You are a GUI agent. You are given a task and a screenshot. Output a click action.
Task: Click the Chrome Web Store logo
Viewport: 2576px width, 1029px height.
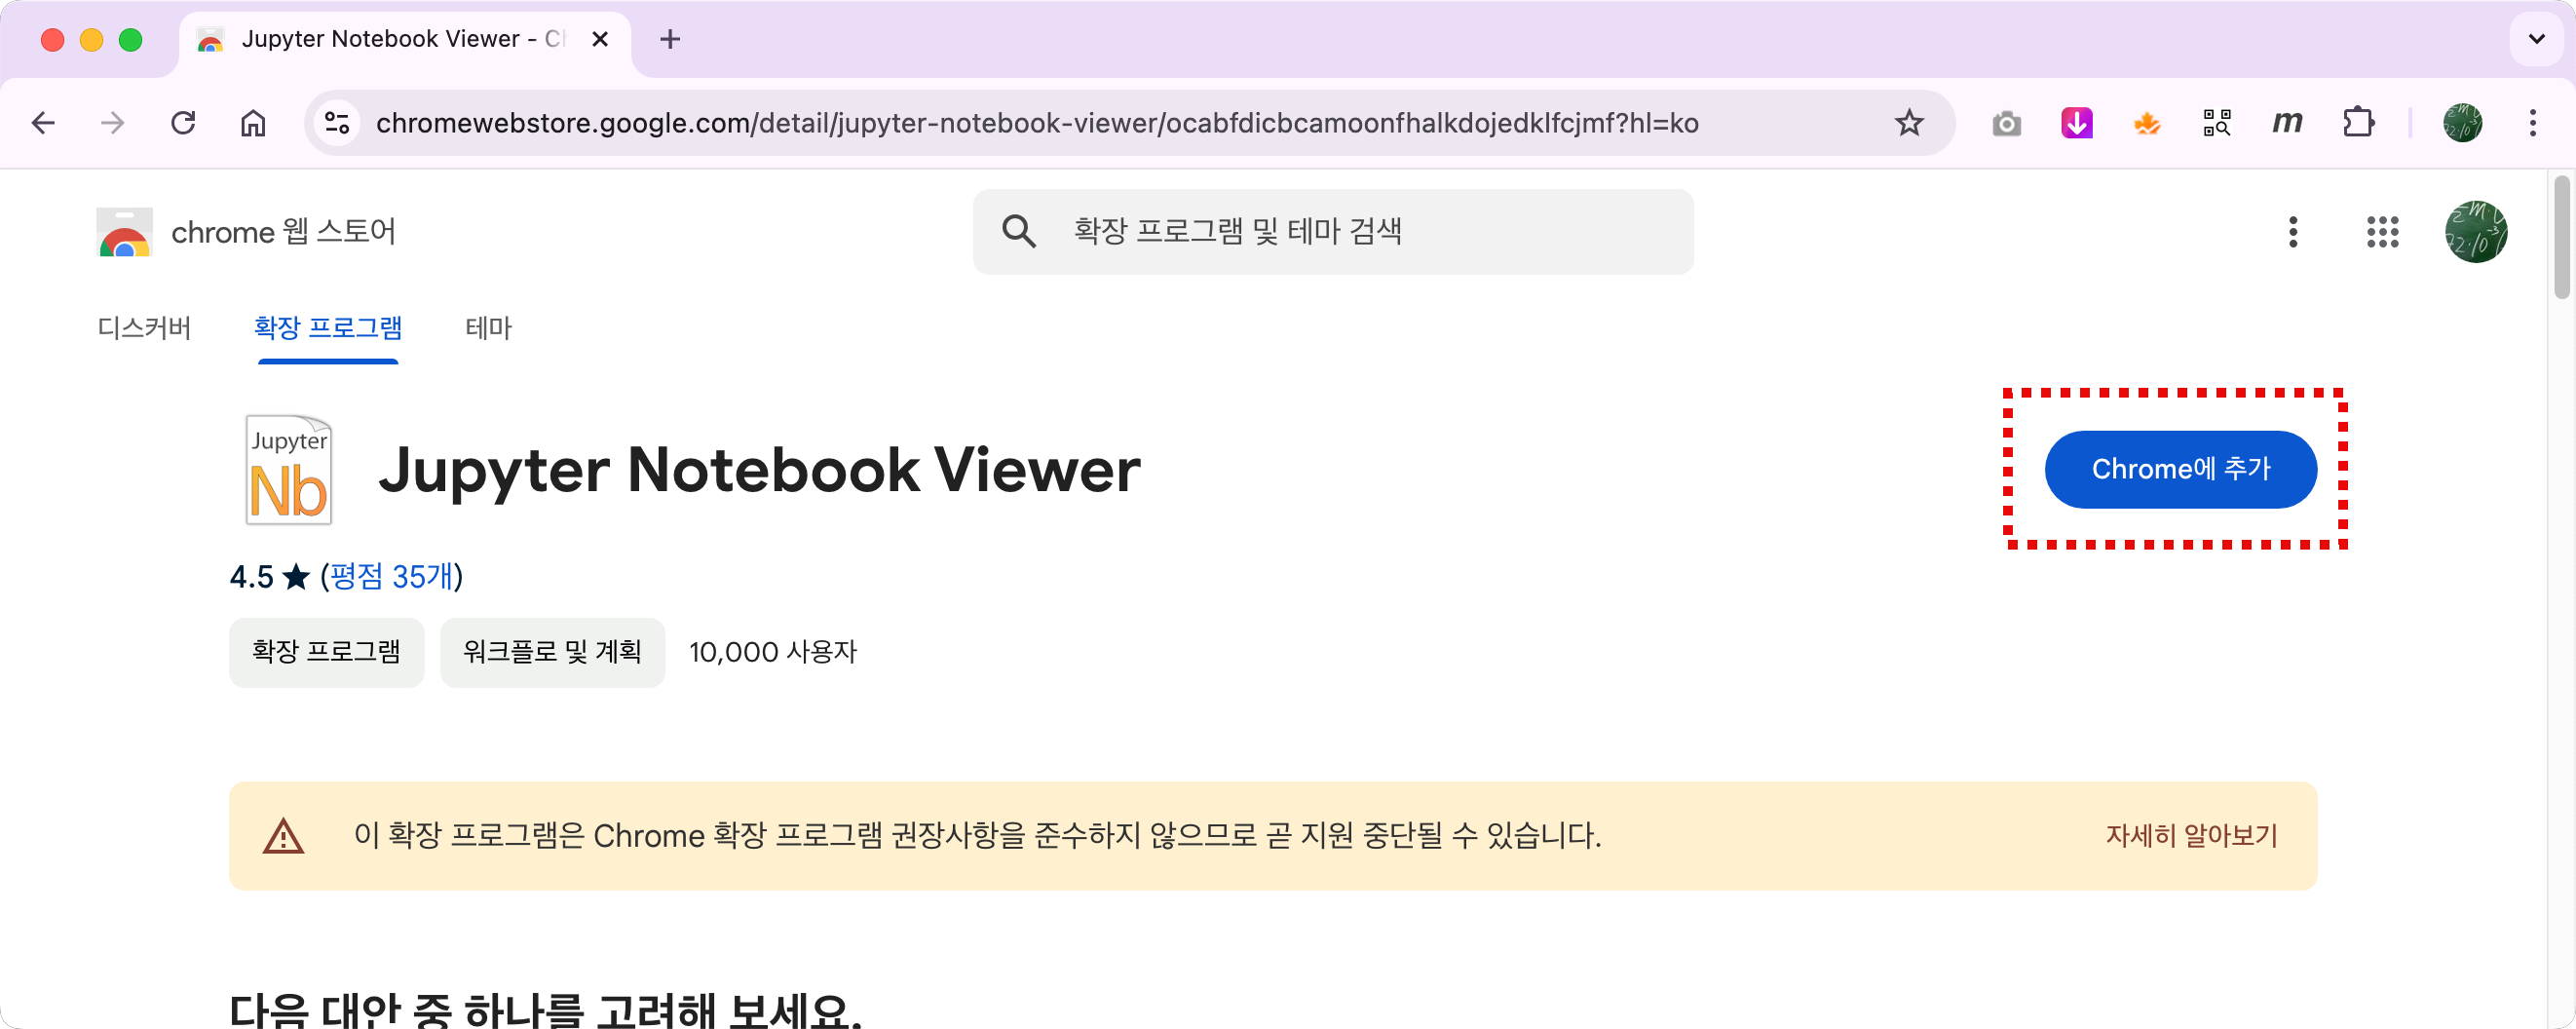[125, 232]
